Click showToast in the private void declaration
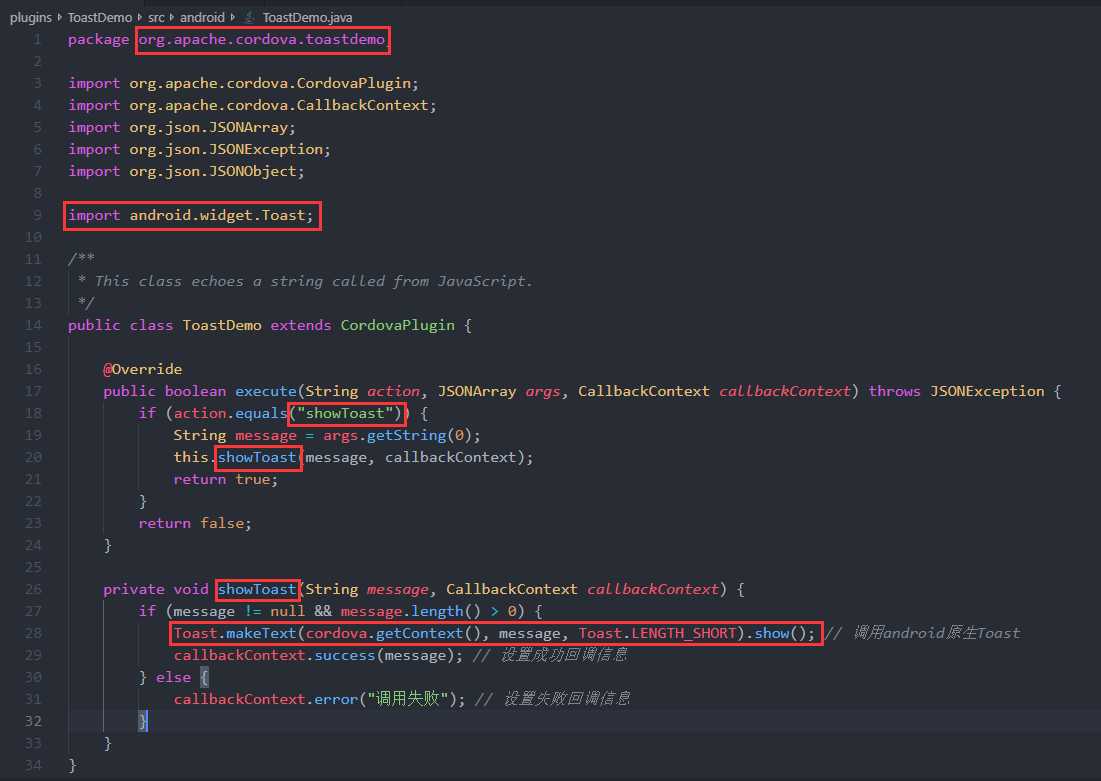Screen dimensions: 1101x781 point(257,589)
